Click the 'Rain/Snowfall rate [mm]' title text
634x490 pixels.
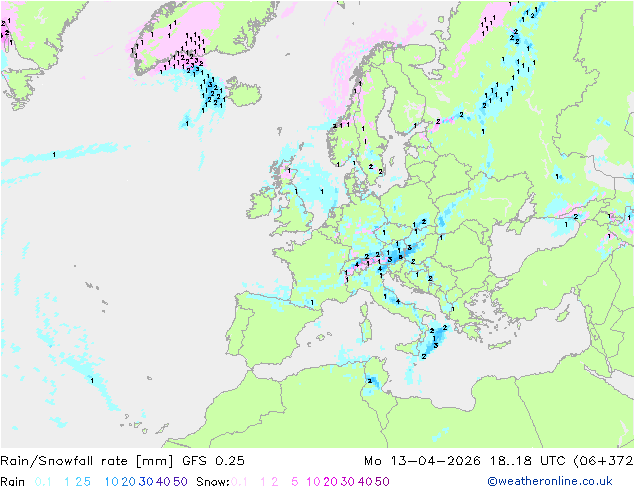(87, 461)
